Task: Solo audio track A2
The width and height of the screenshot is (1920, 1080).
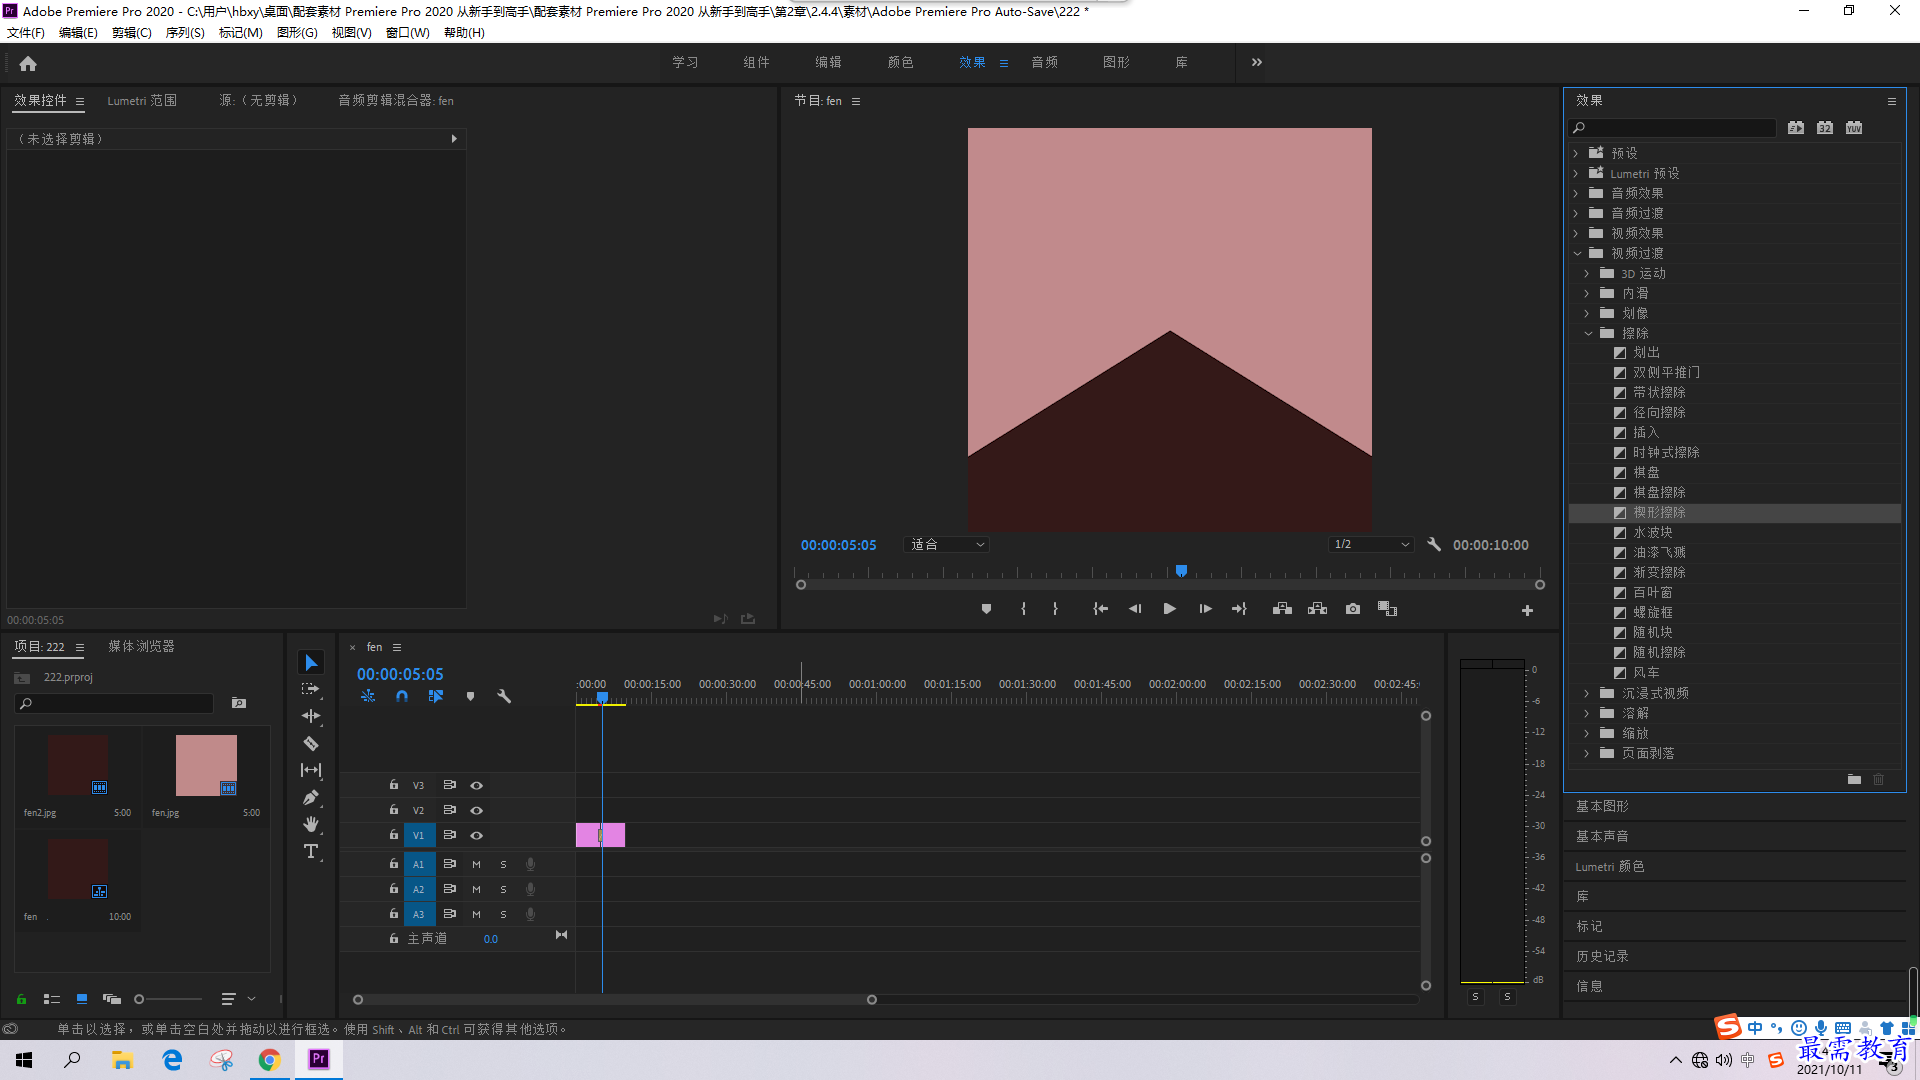Action: [503, 889]
